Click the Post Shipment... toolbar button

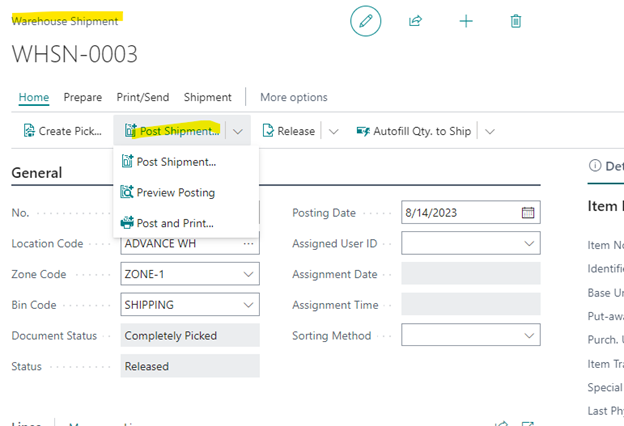(x=171, y=131)
